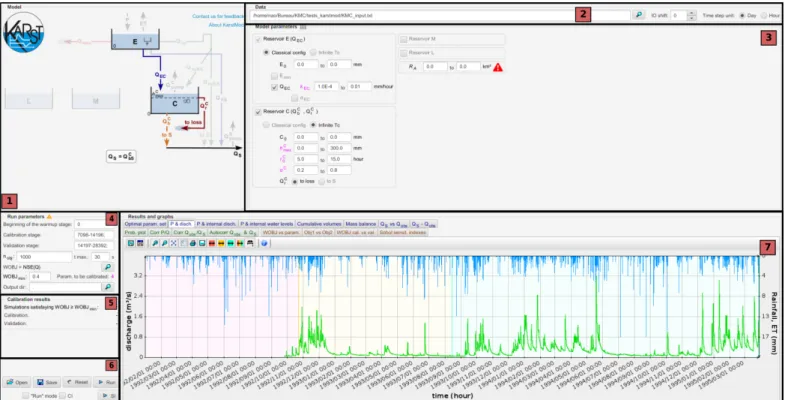The image size is (788, 400).
Task: Open the P & internal disch. tab
Action: pyautogui.click(x=216, y=224)
